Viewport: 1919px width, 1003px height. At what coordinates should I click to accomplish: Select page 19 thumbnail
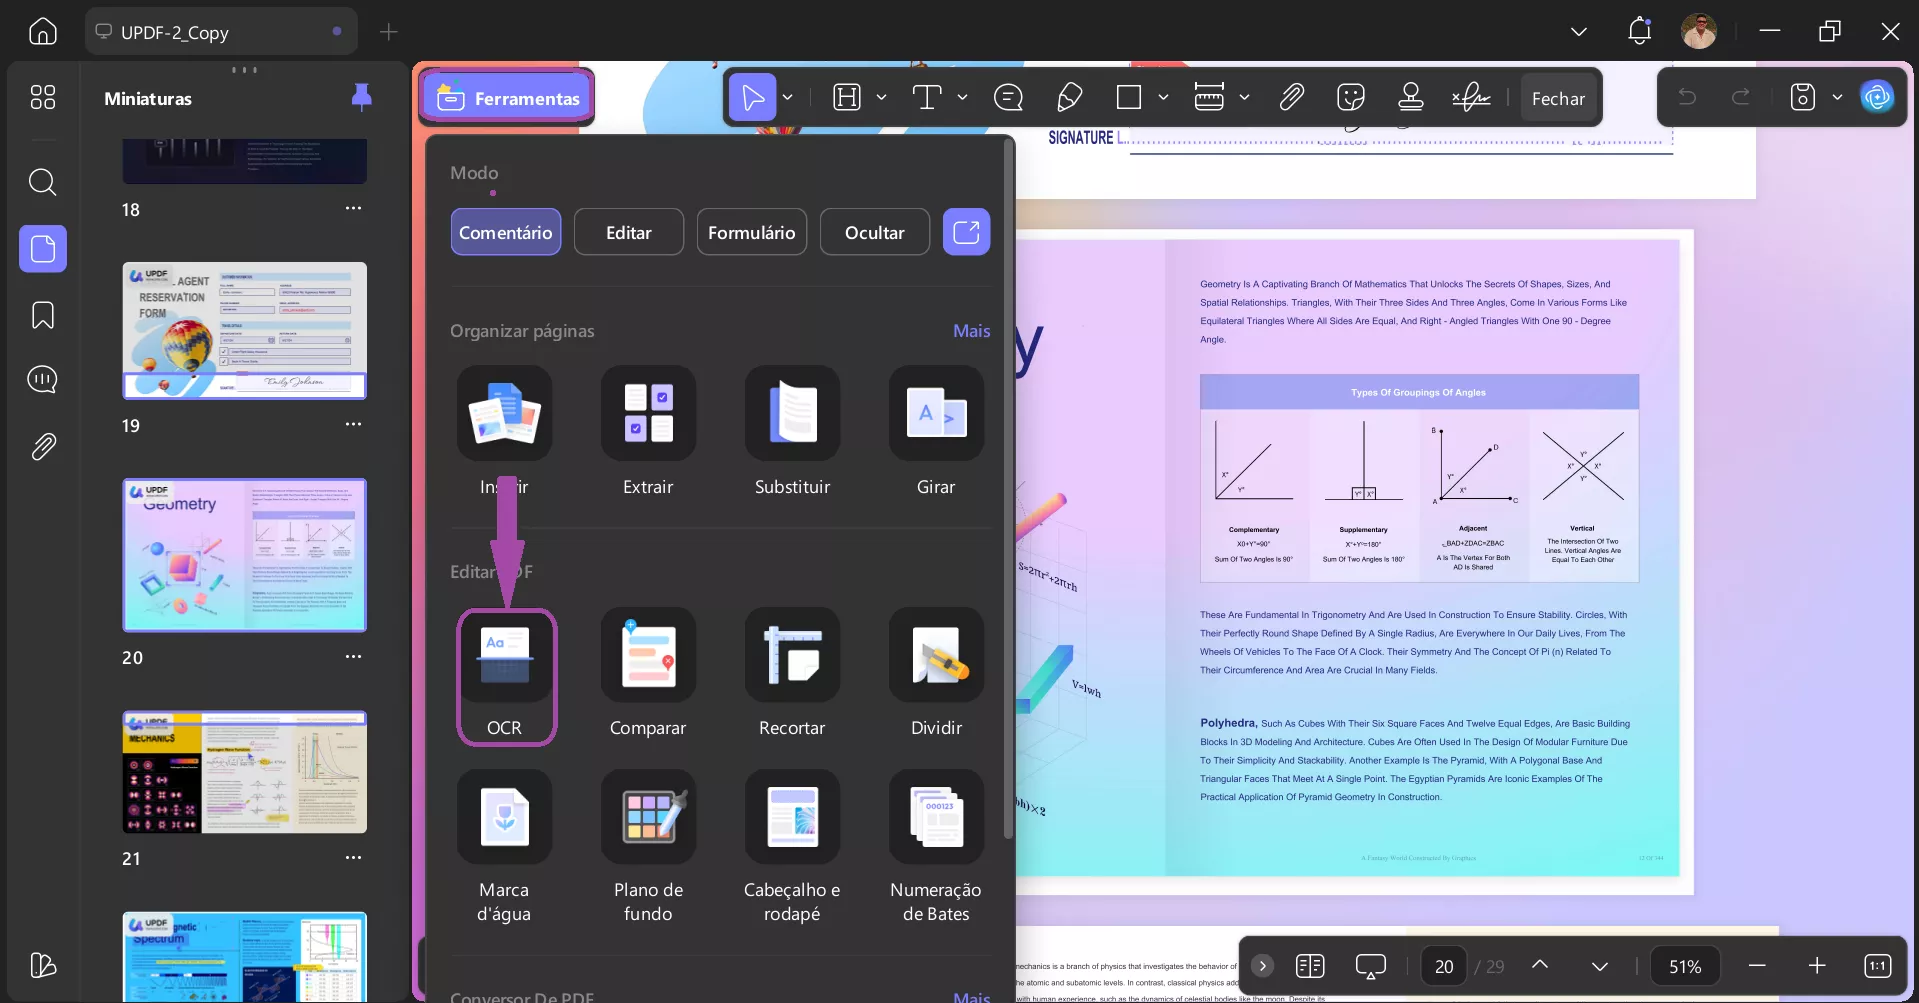[x=245, y=331]
